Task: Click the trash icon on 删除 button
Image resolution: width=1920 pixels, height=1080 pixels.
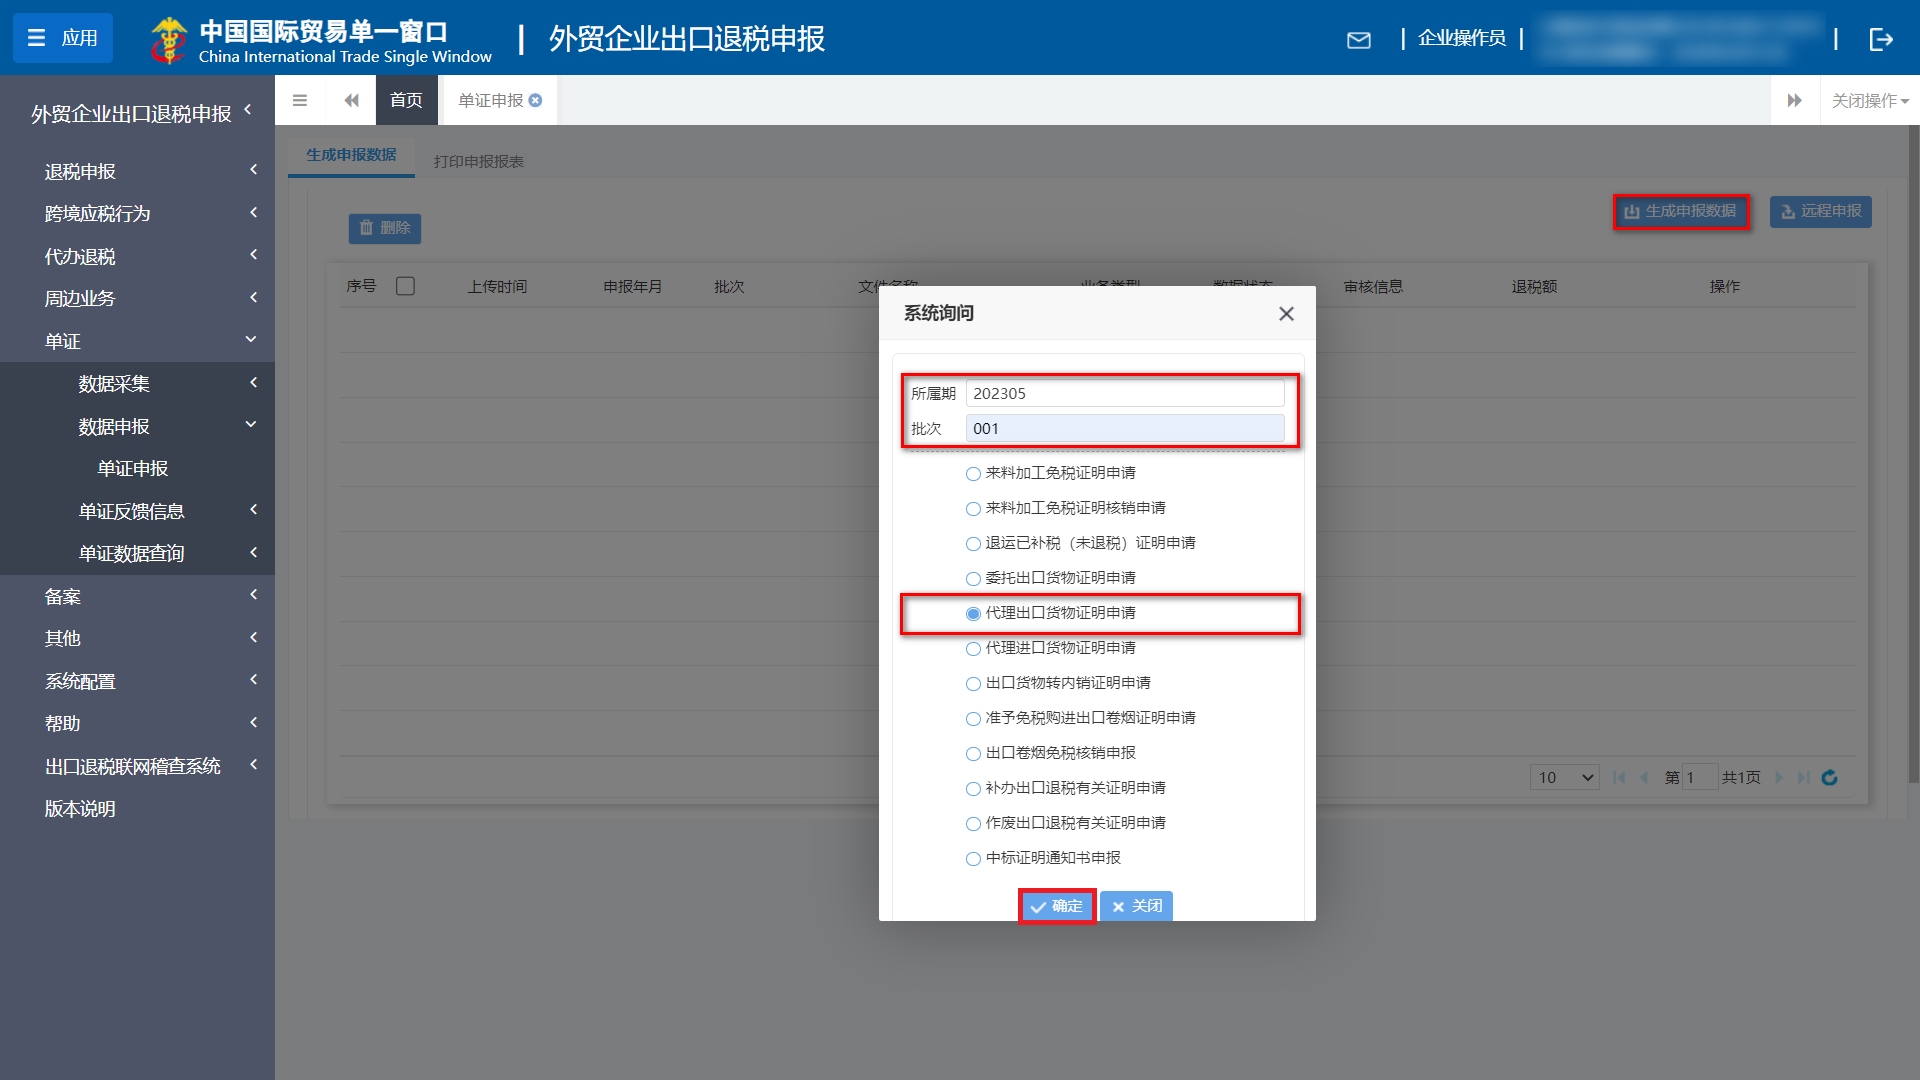Action: click(x=367, y=228)
